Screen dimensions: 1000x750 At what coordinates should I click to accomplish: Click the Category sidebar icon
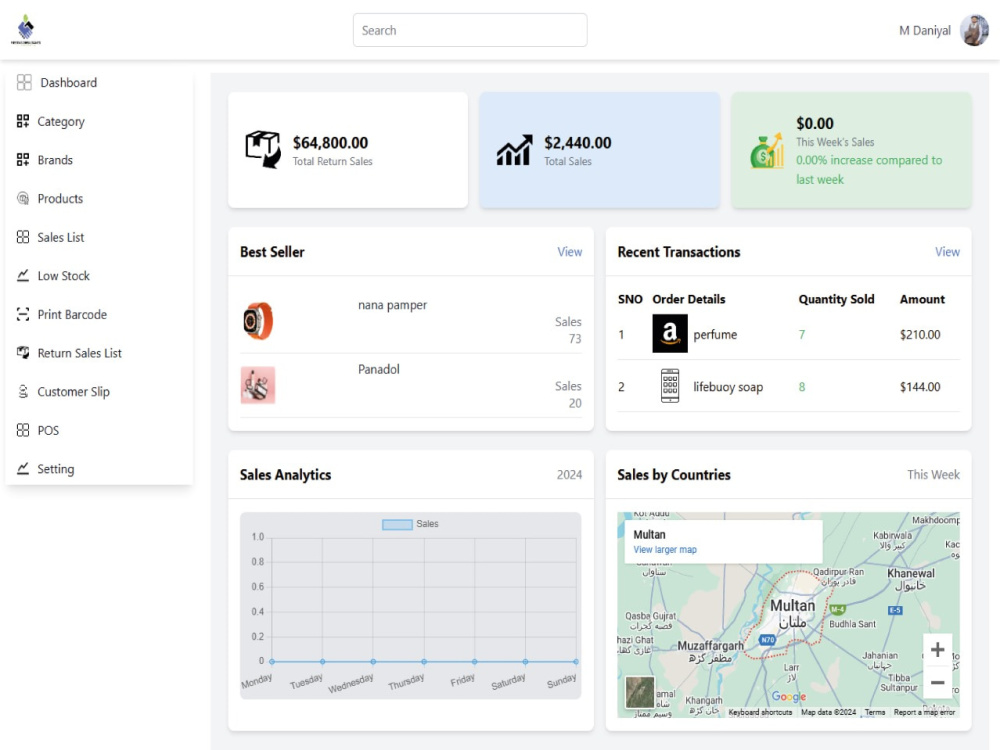23,121
